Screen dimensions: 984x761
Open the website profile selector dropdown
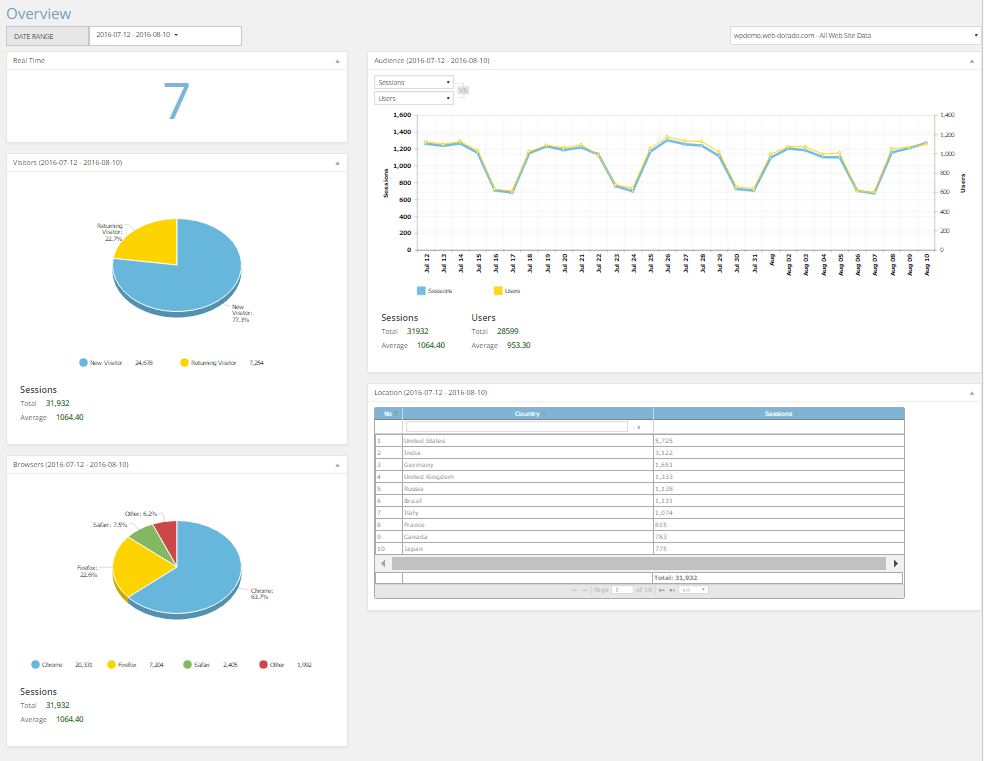[x=855, y=36]
